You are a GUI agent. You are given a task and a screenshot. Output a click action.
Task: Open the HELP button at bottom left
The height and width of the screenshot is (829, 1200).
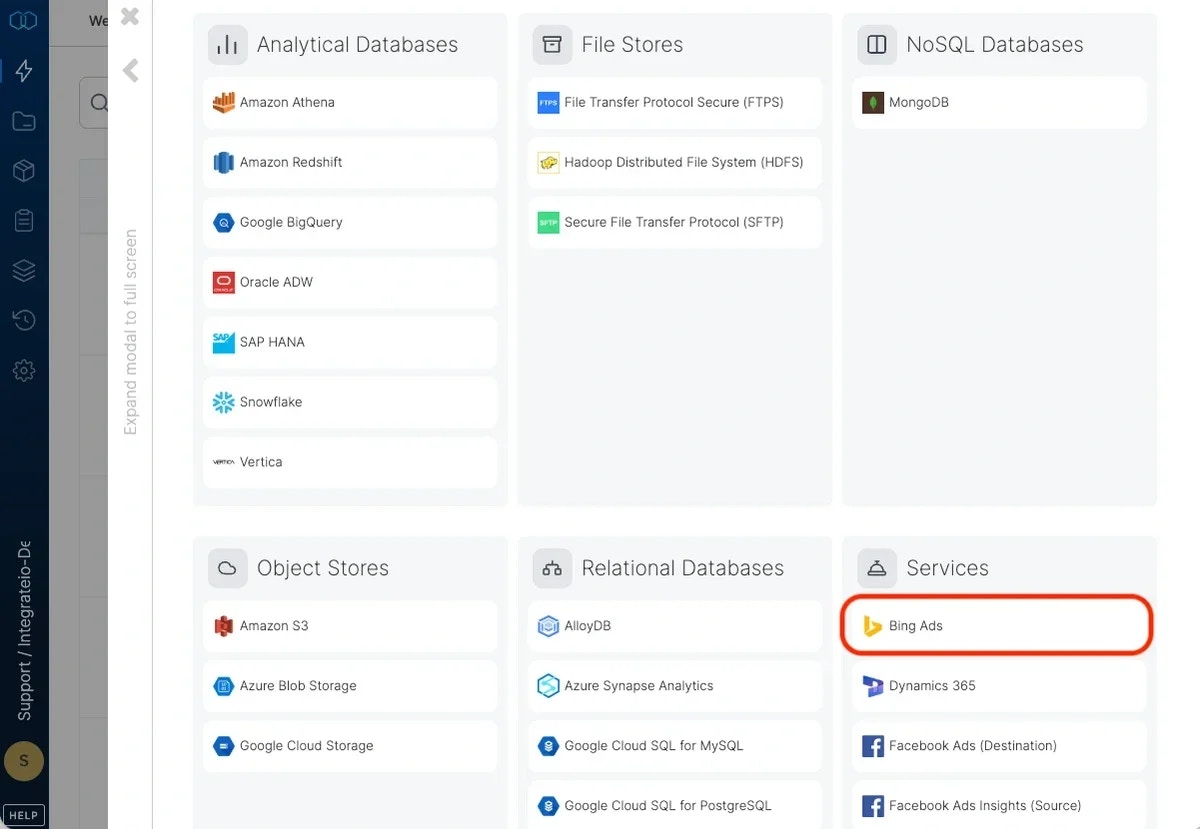pyautogui.click(x=23, y=814)
